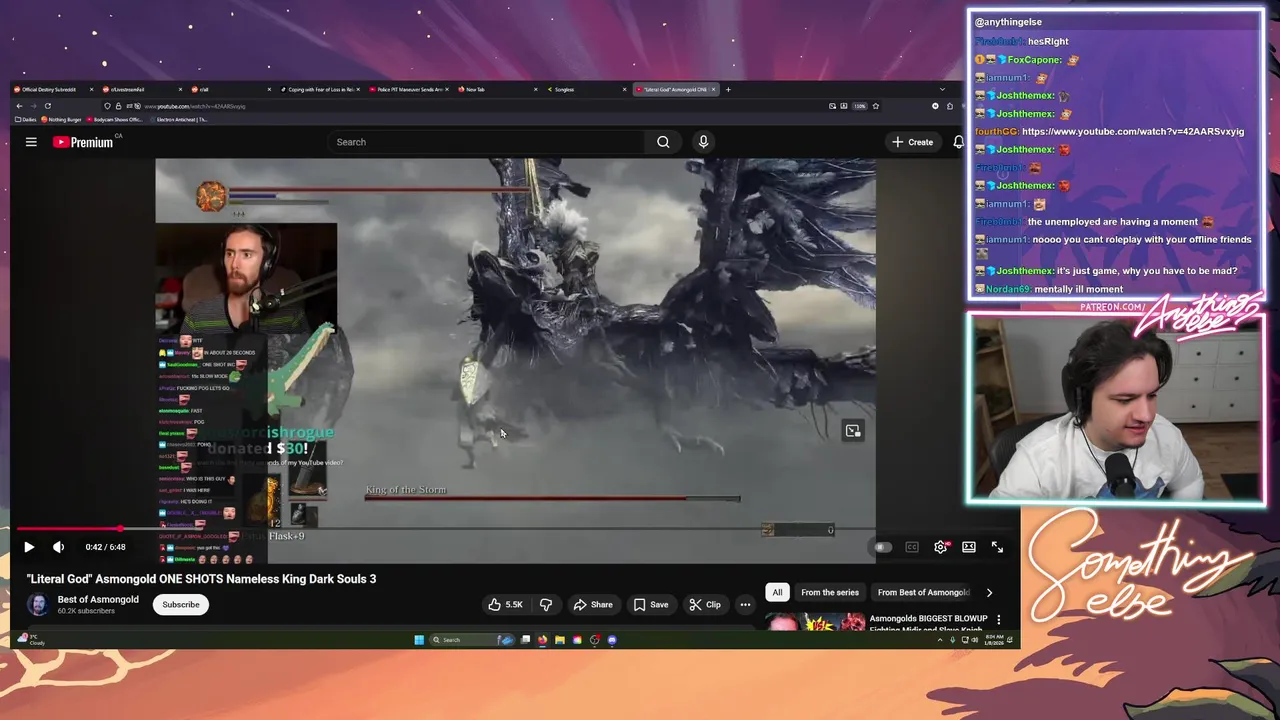The width and height of the screenshot is (1280, 720).
Task: Show more filter chips with the right chevron
Action: click(989, 592)
